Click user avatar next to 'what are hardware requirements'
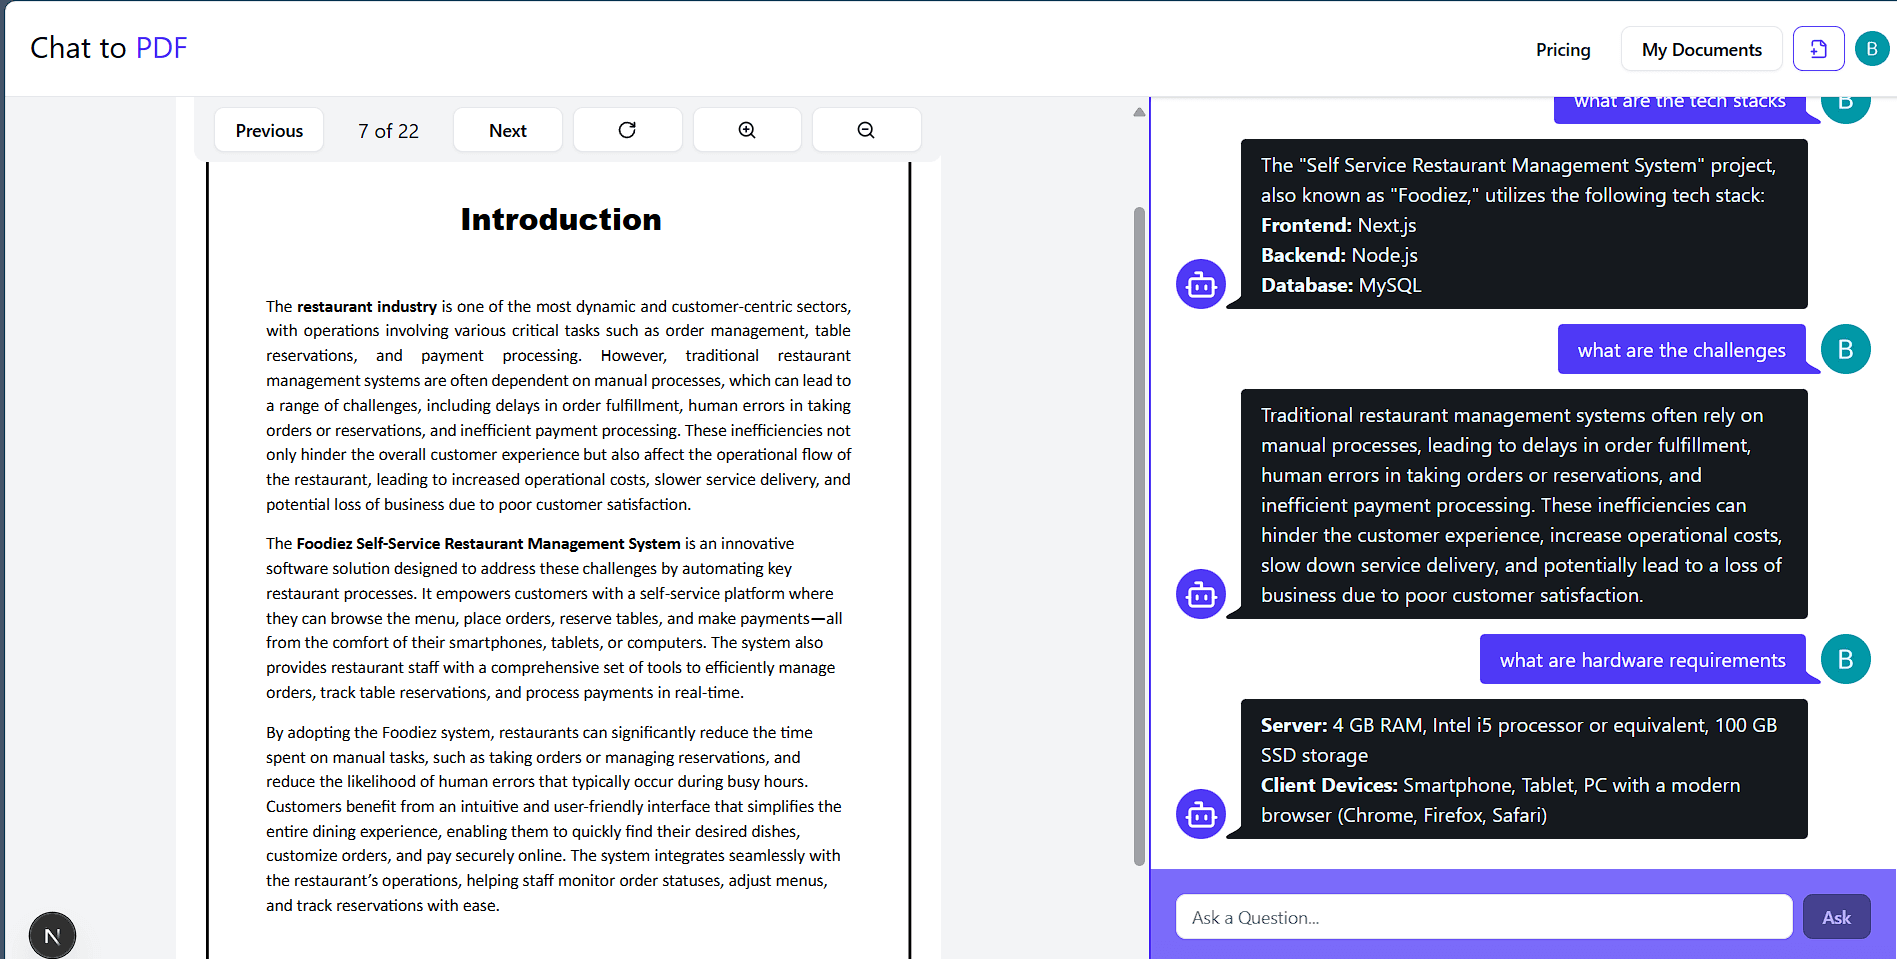 point(1845,659)
